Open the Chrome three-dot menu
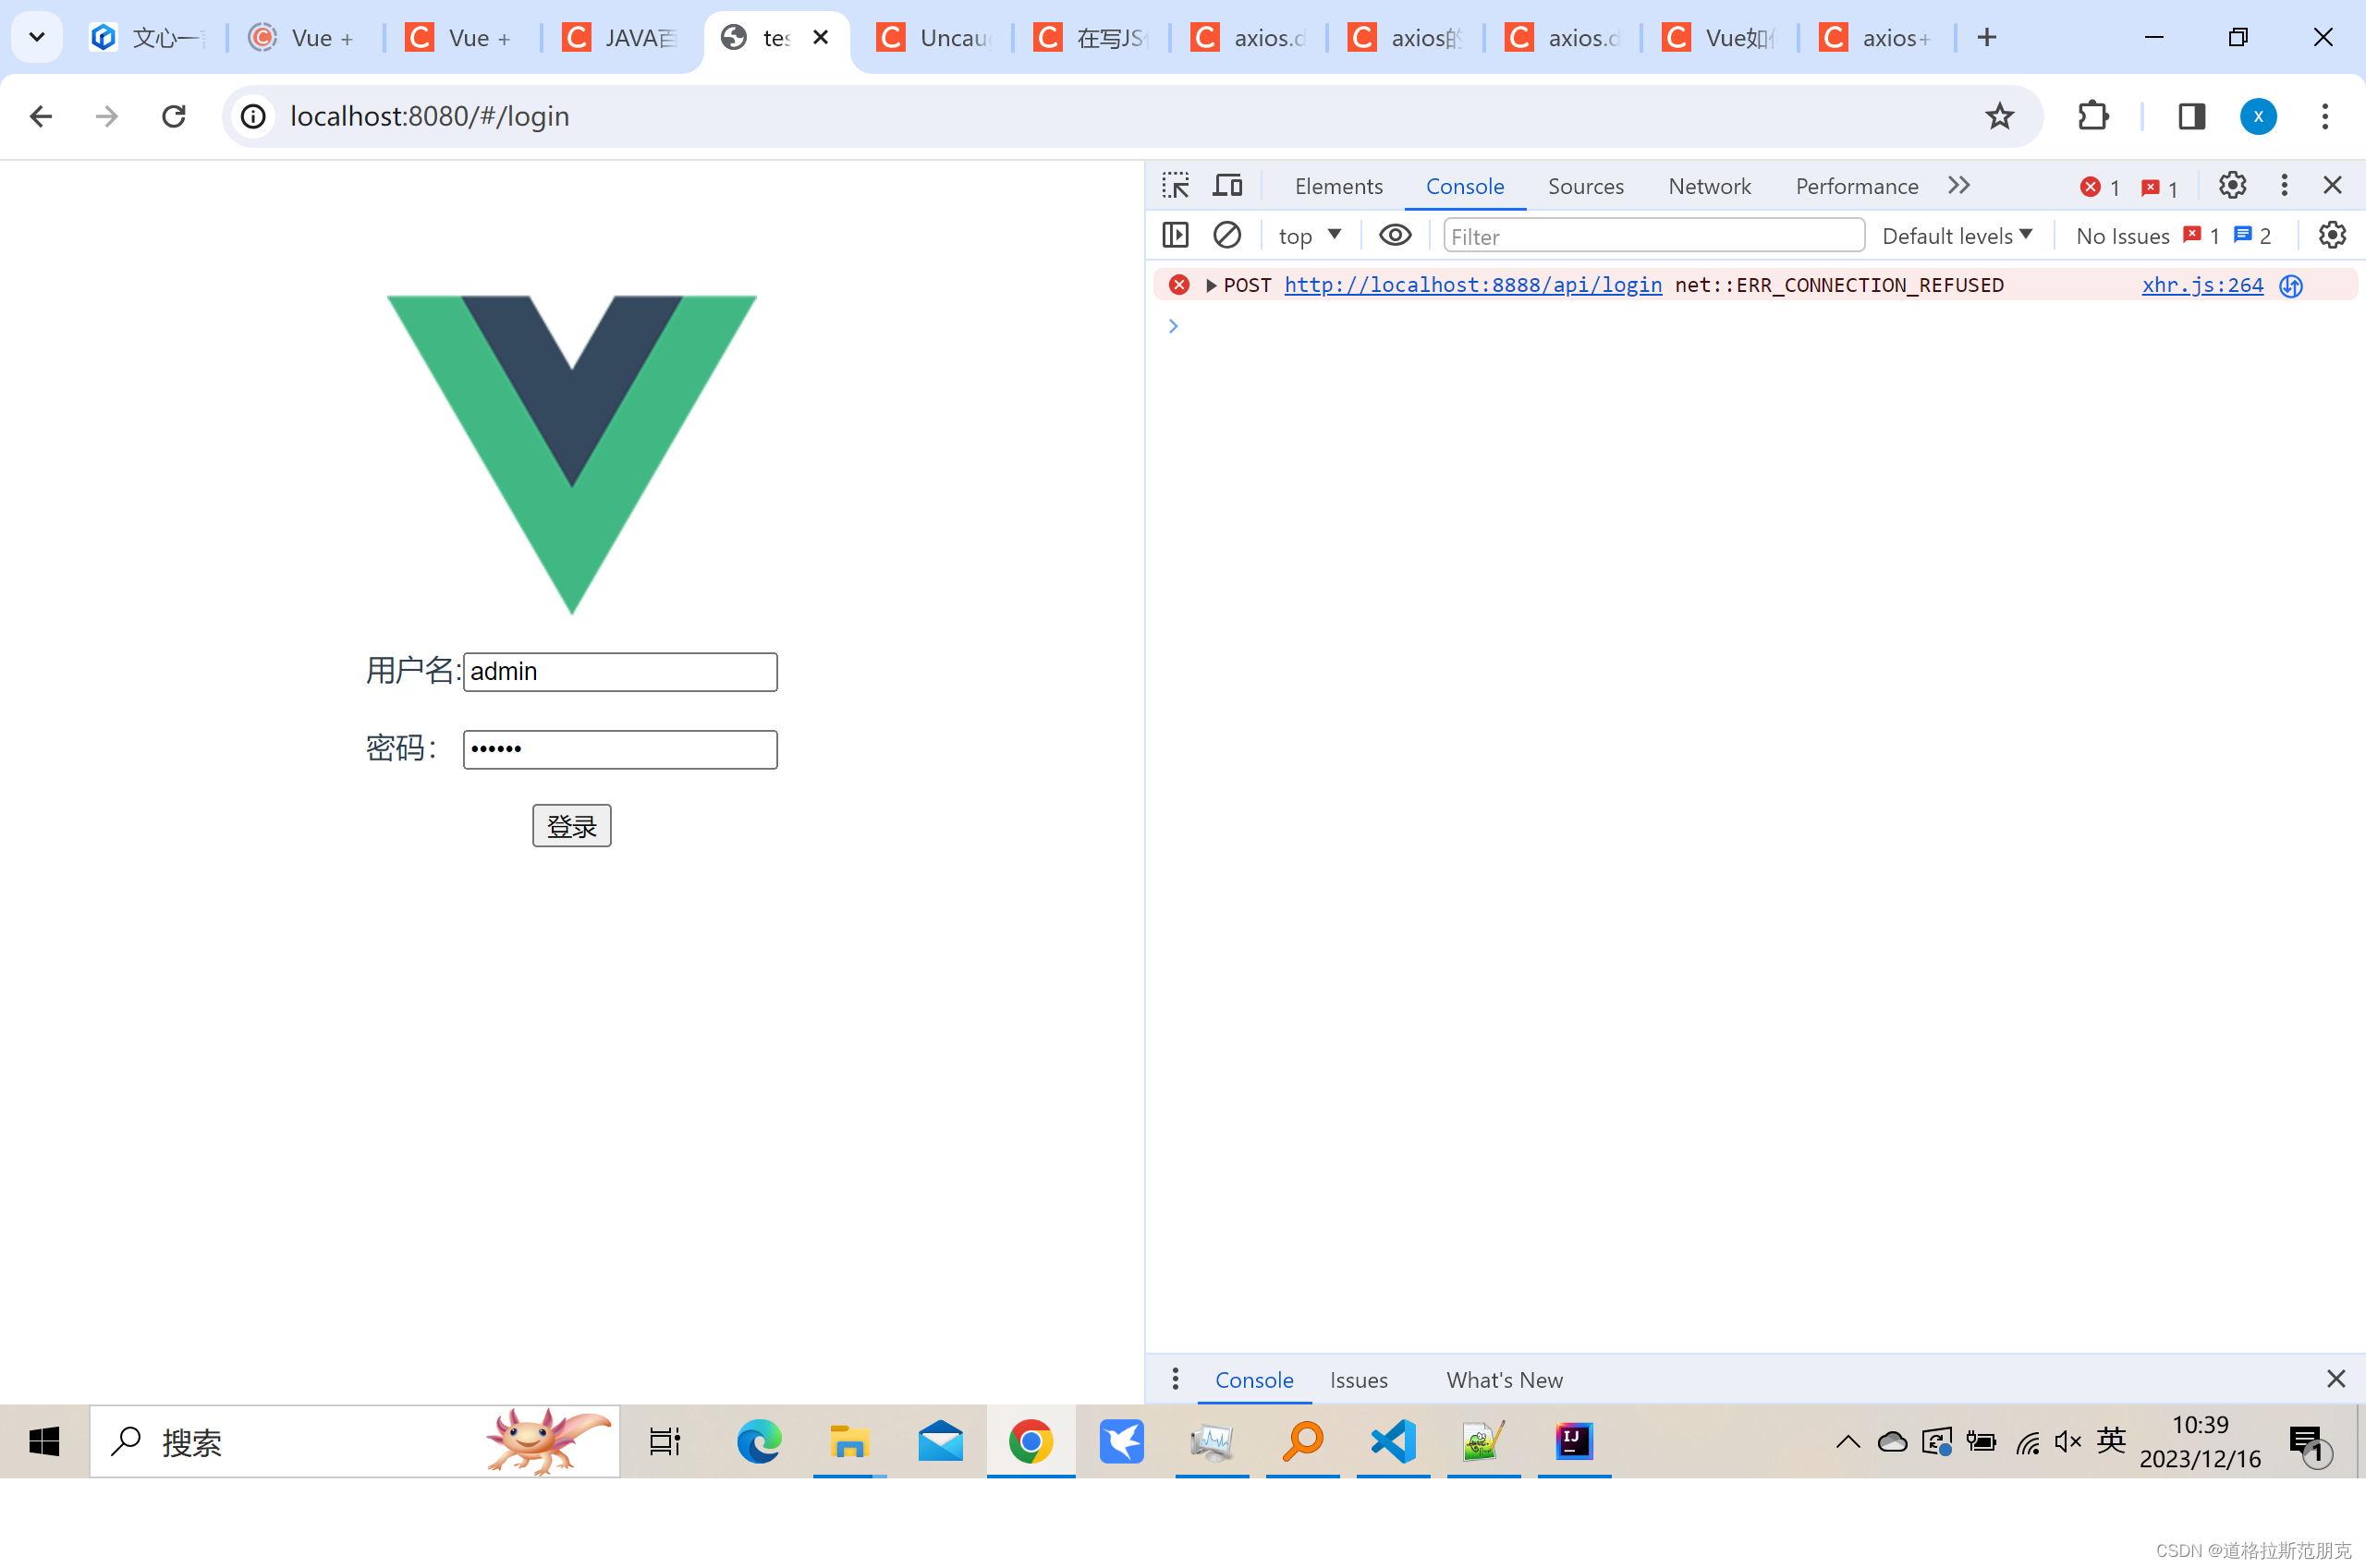Viewport: 2366px width, 1568px height. (x=2324, y=116)
